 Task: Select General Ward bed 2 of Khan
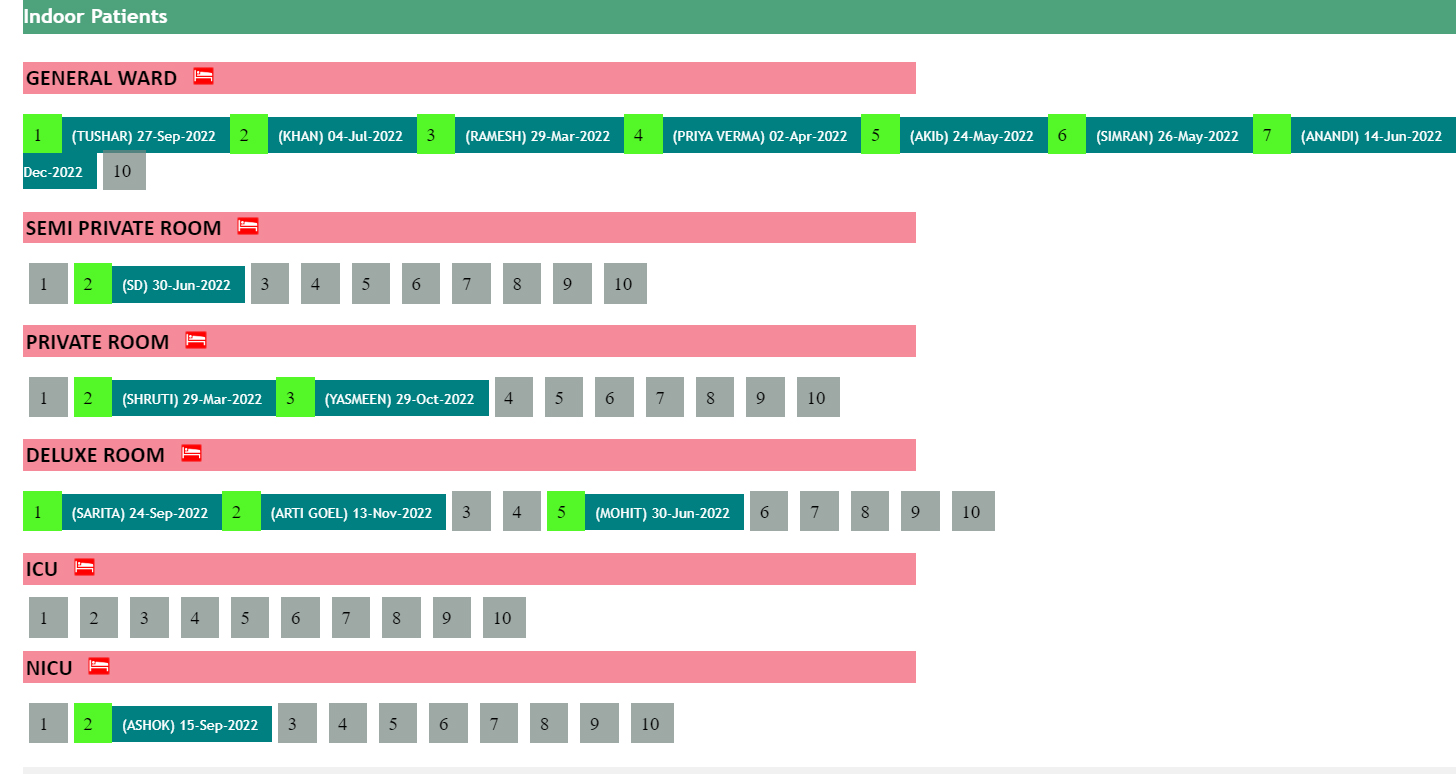249,134
